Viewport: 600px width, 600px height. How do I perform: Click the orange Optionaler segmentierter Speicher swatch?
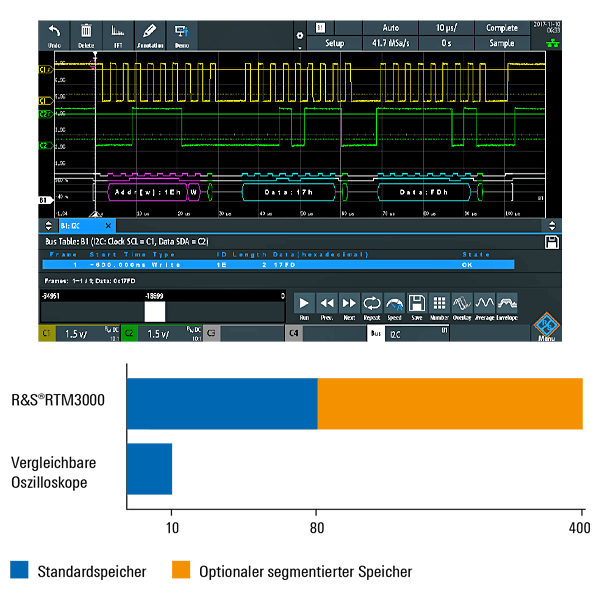click(x=181, y=570)
